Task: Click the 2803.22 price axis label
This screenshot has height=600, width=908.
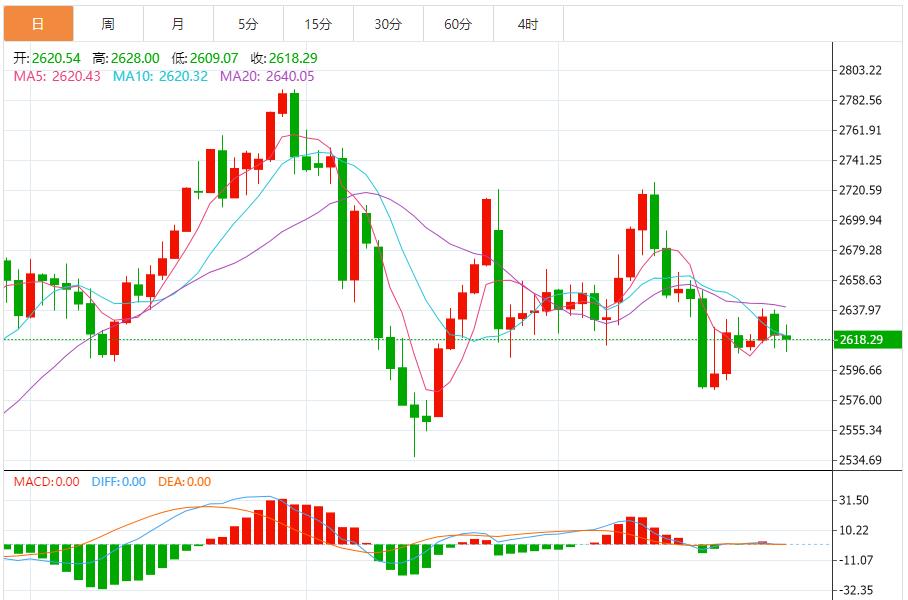Action: 861,71
